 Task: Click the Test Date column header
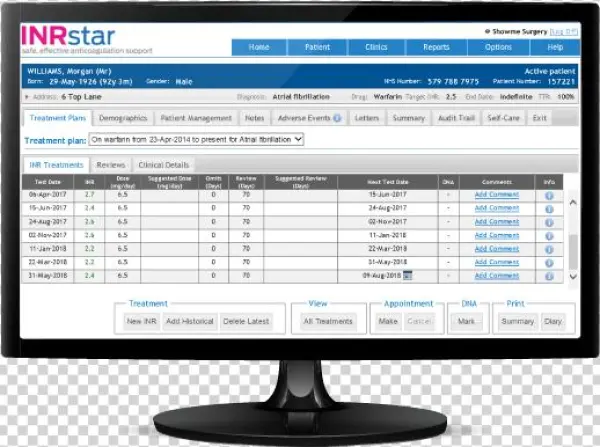(48, 182)
